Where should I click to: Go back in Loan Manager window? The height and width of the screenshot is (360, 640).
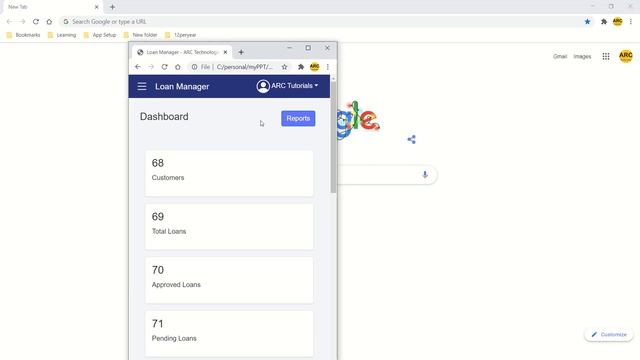click(x=138, y=67)
